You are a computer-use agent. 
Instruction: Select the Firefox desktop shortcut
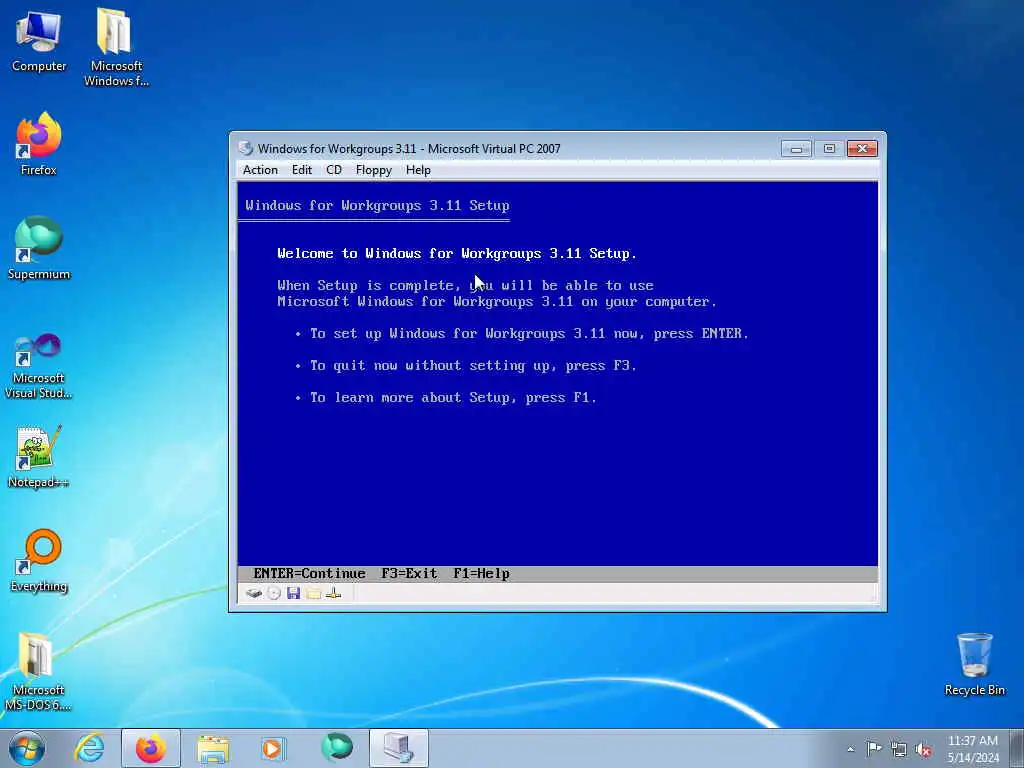click(39, 144)
